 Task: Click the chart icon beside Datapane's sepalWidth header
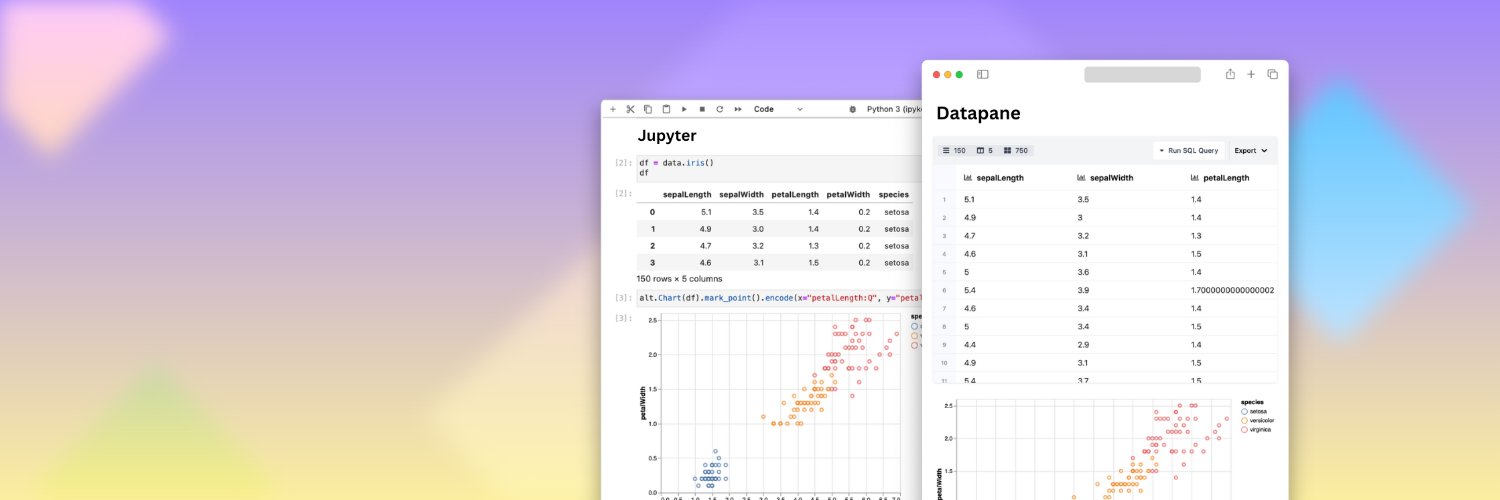pyautogui.click(x=1082, y=177)
